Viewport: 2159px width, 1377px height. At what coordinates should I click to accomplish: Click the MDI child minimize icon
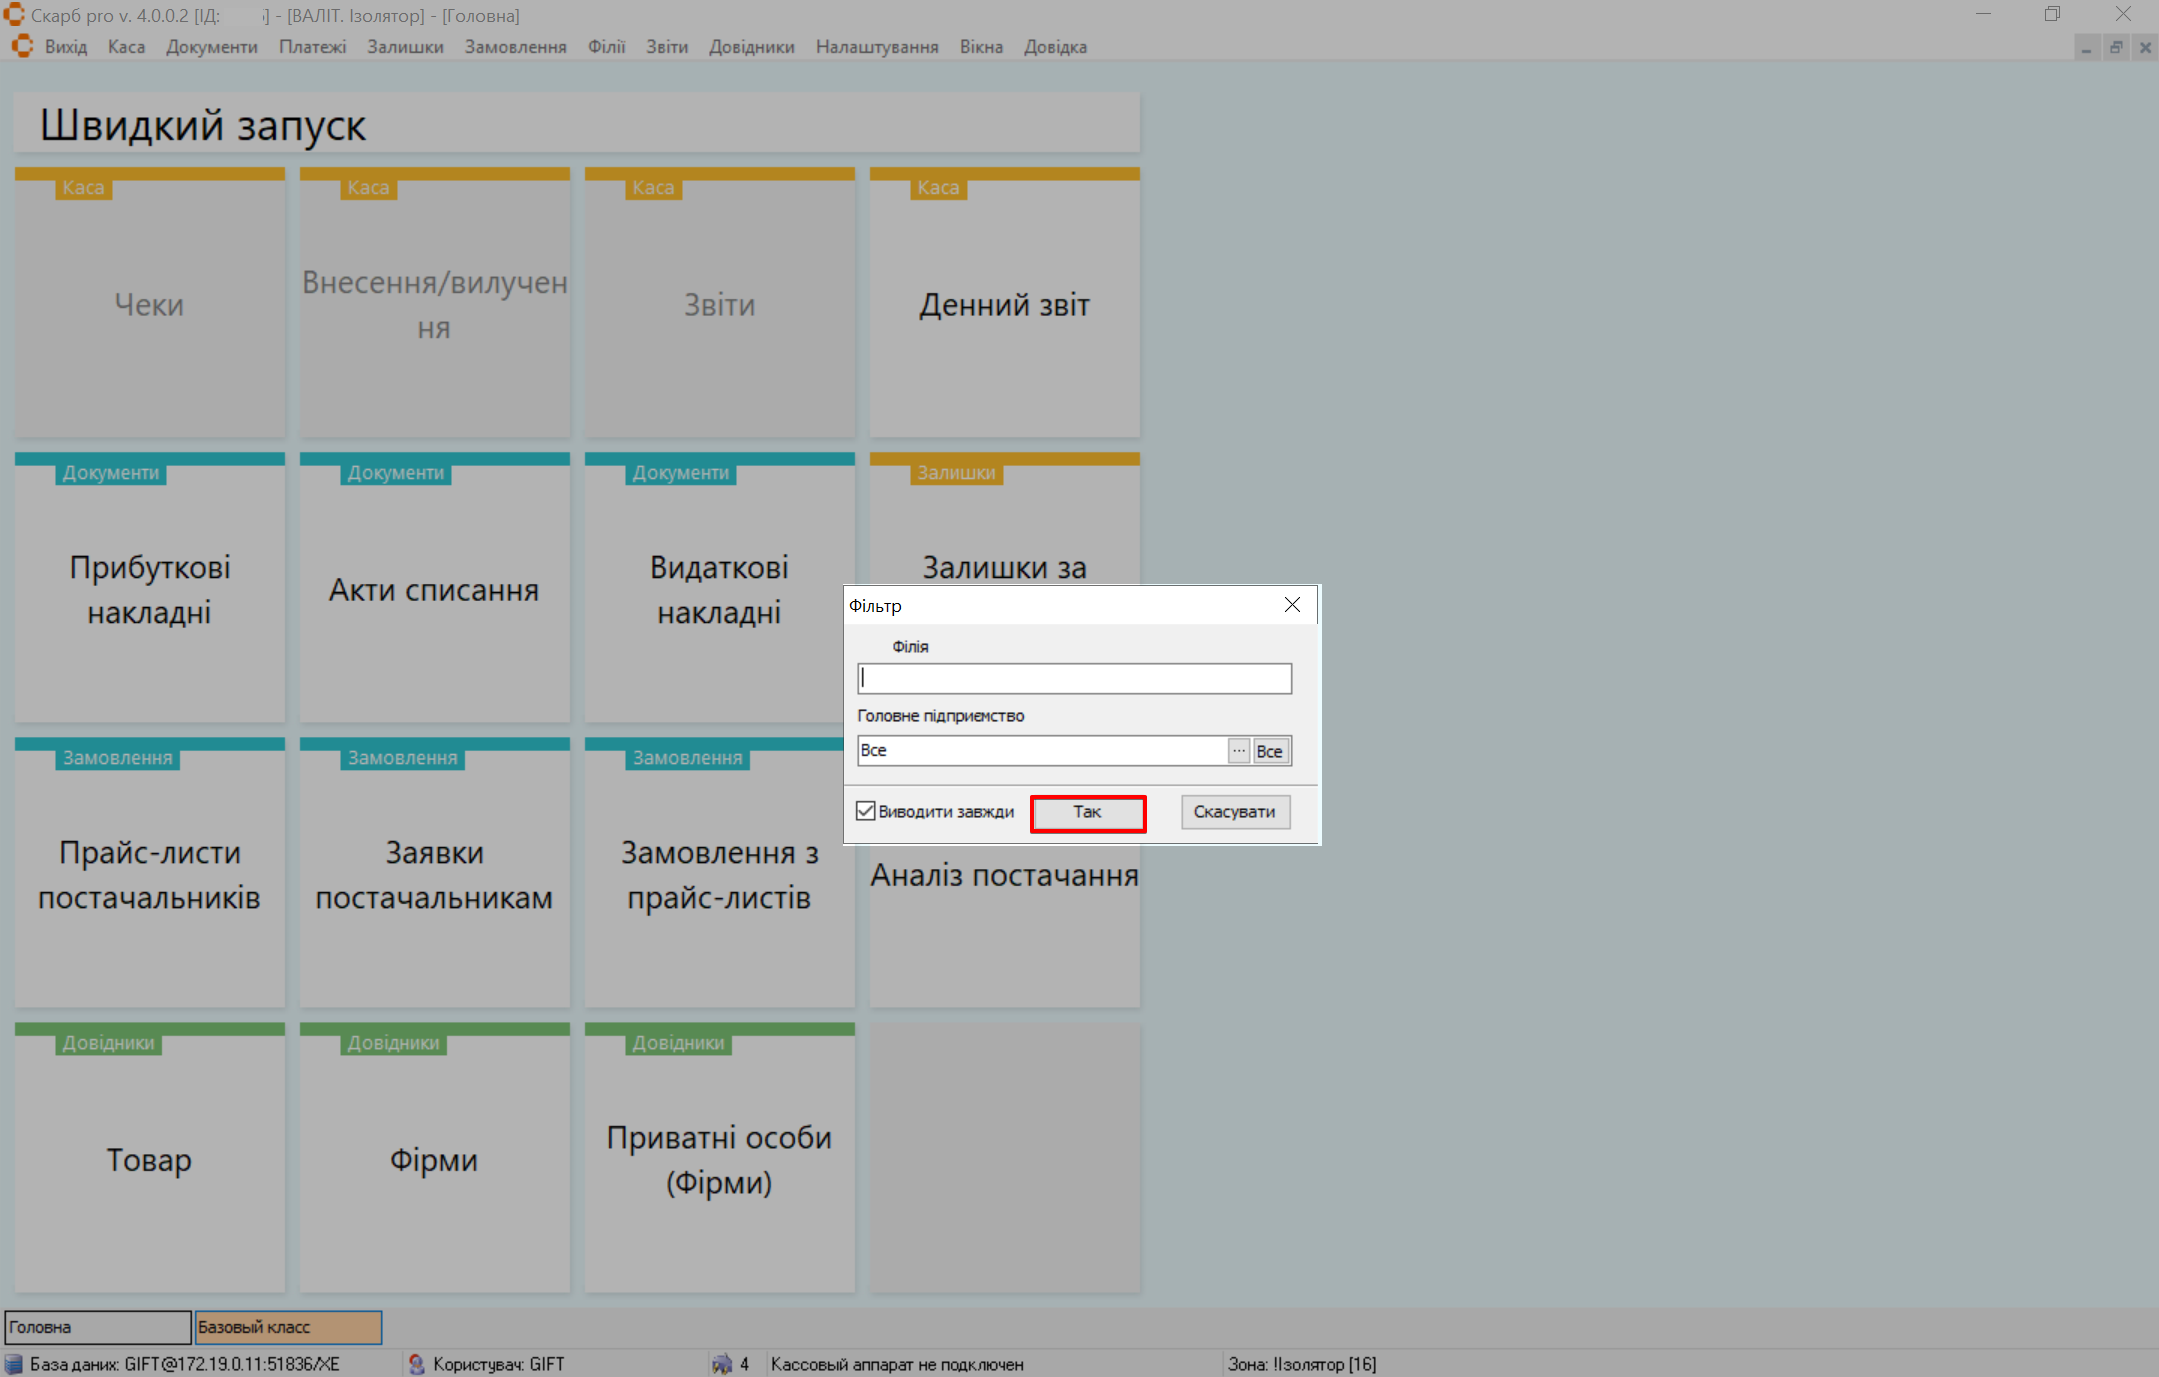2087,47
